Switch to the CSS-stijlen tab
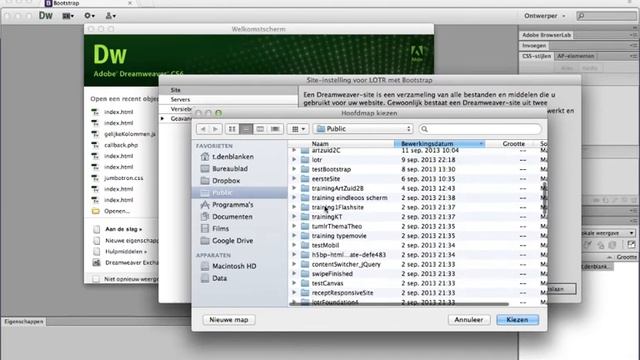The height and width of the screenshot is (360, 640). [536, 56]
